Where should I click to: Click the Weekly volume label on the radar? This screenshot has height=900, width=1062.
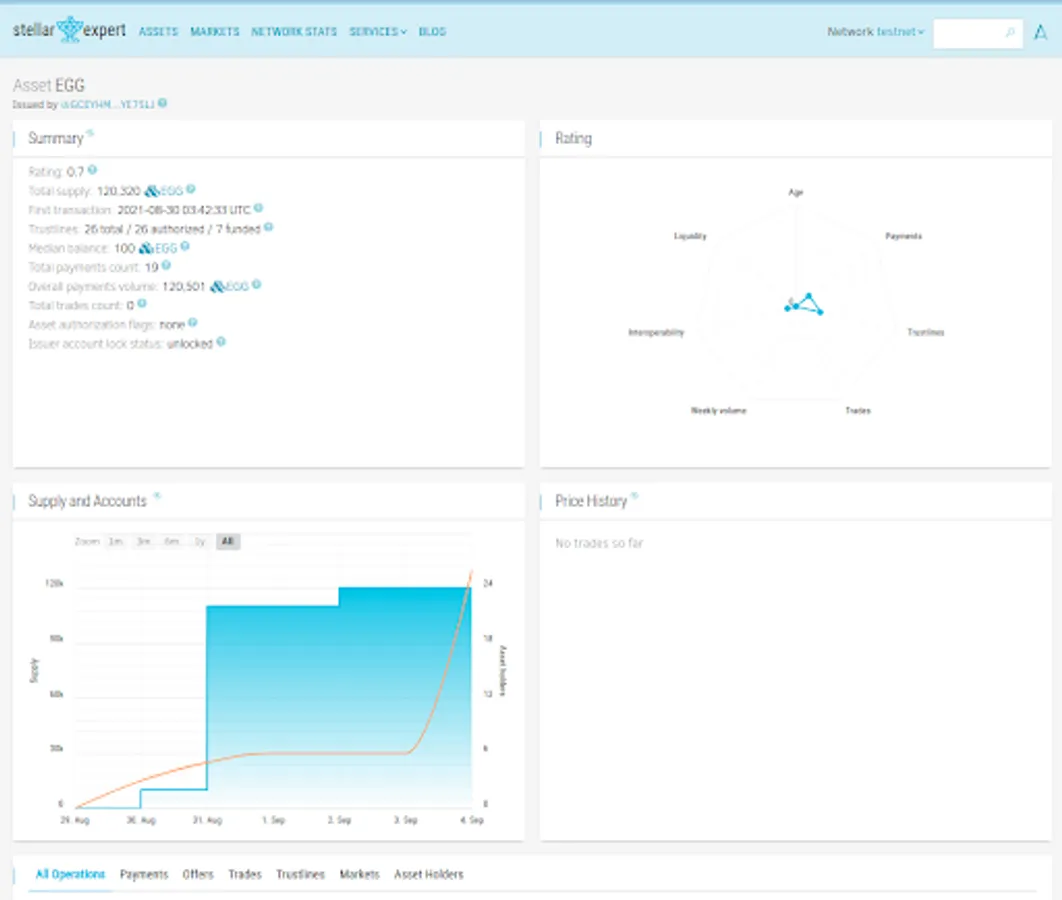(x=719, y=410)
